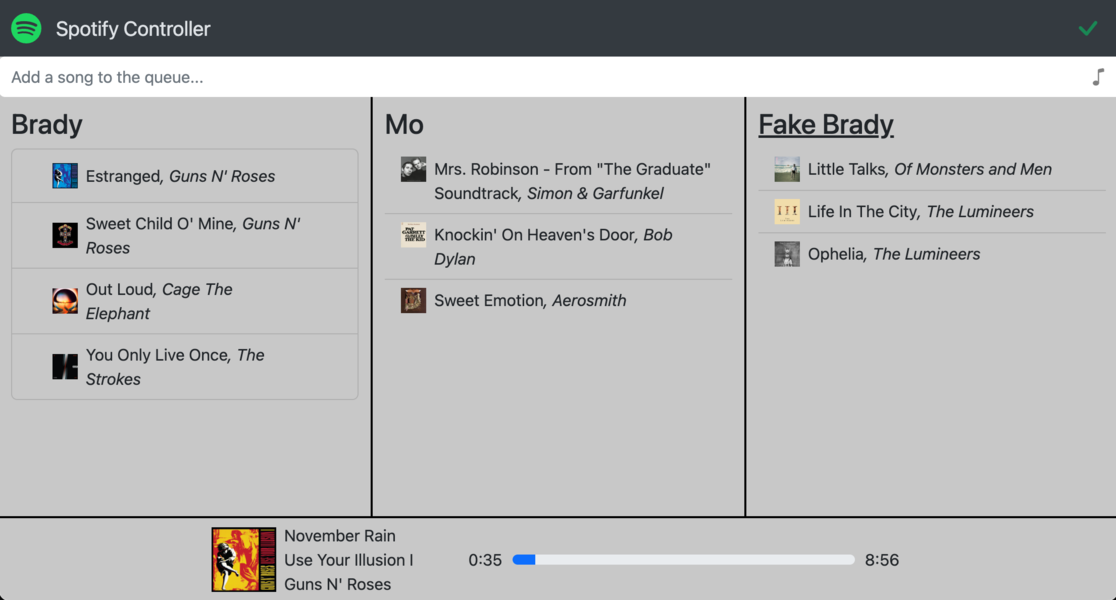Open the Fake Brady user link

(x=826, y=124)
